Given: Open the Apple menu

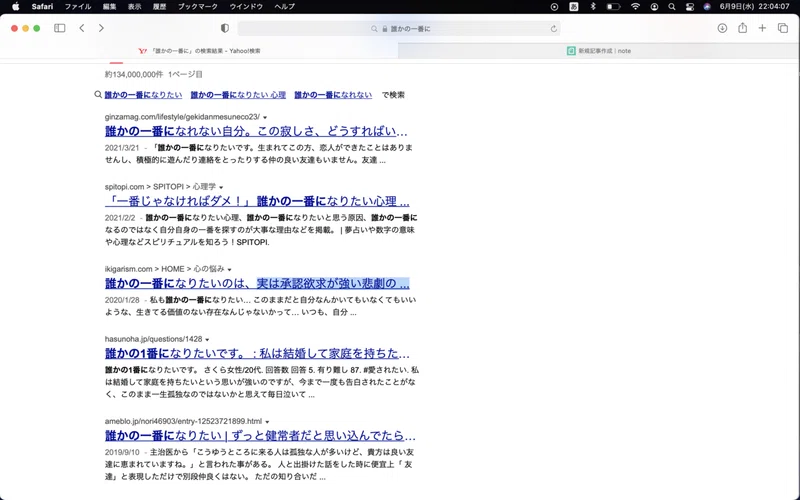Looking at the screenshot, I should [15, 7].
